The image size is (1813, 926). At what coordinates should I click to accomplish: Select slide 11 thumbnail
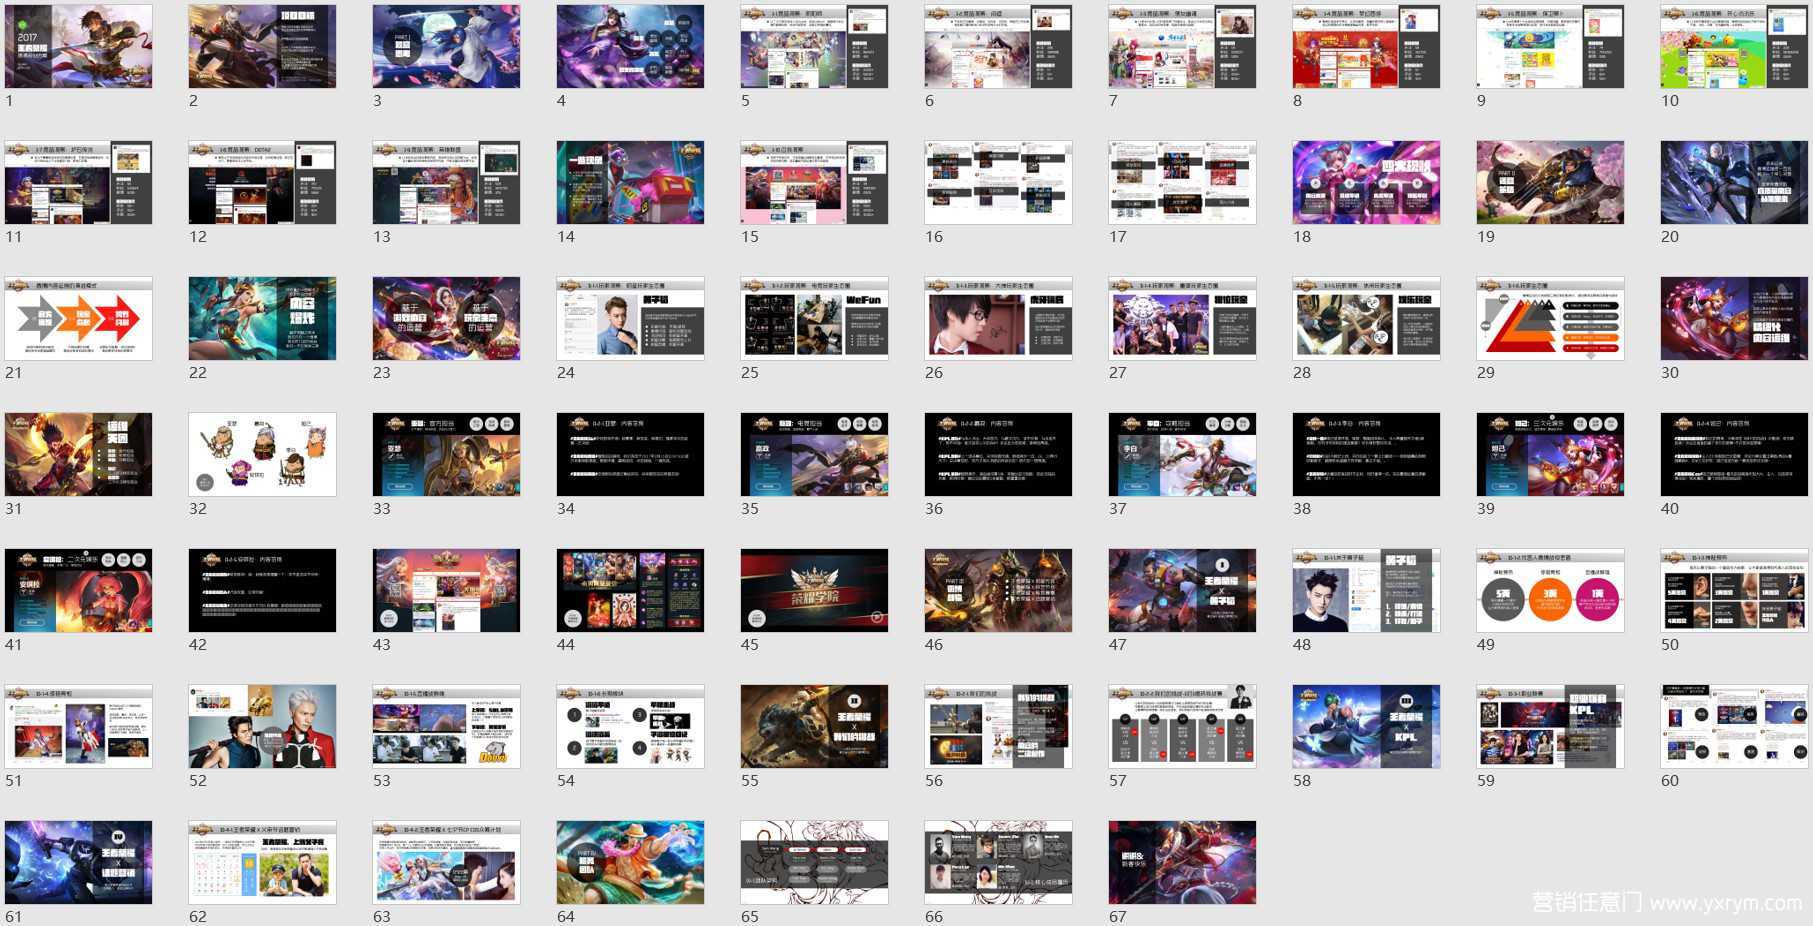click(x=78, y=182)
